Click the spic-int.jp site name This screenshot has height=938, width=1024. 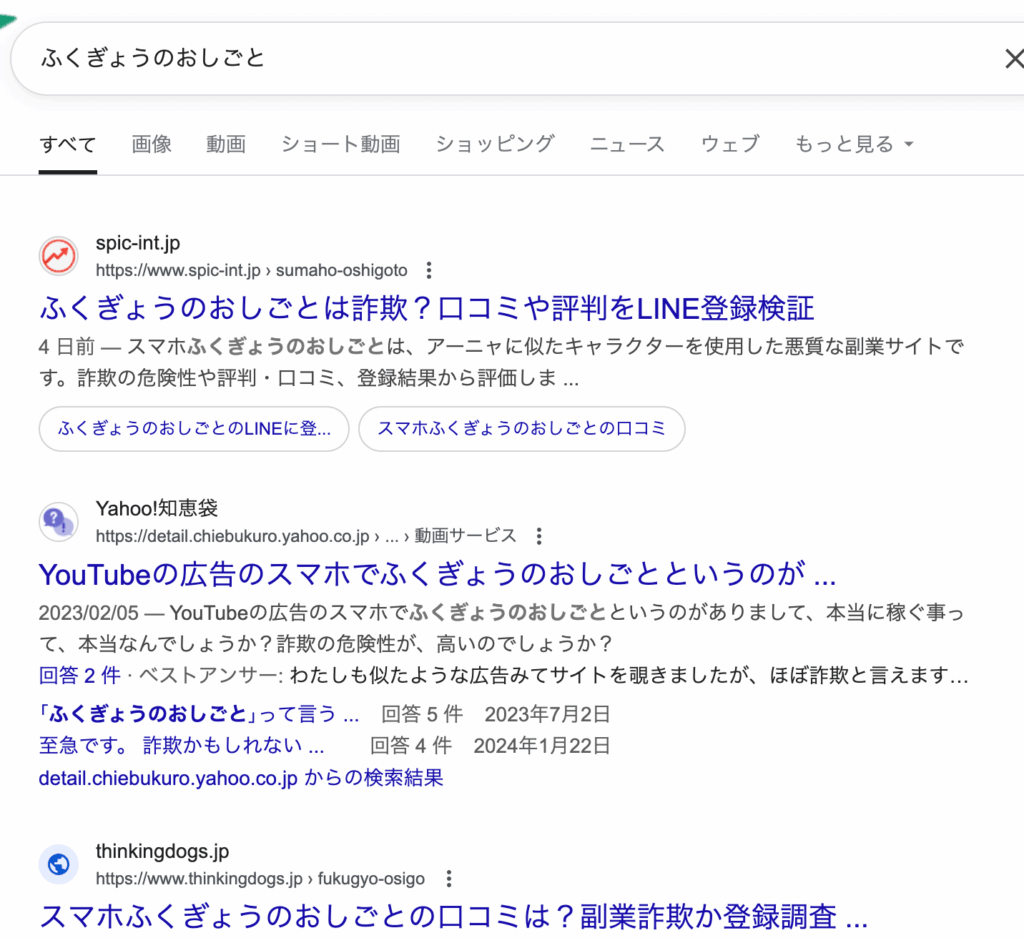click(138, 243)
